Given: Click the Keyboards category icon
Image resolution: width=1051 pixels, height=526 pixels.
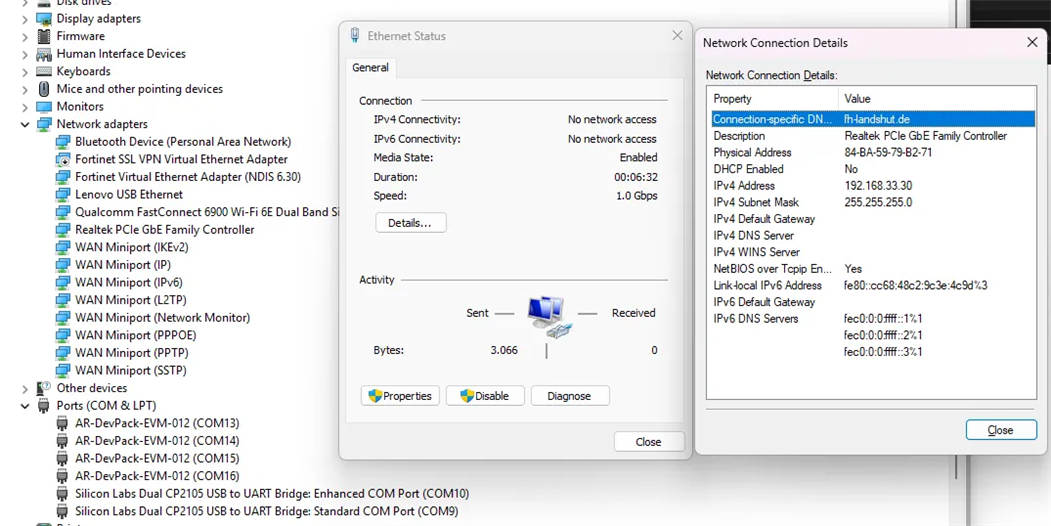Looking at the screenshot, I should 44,72.
